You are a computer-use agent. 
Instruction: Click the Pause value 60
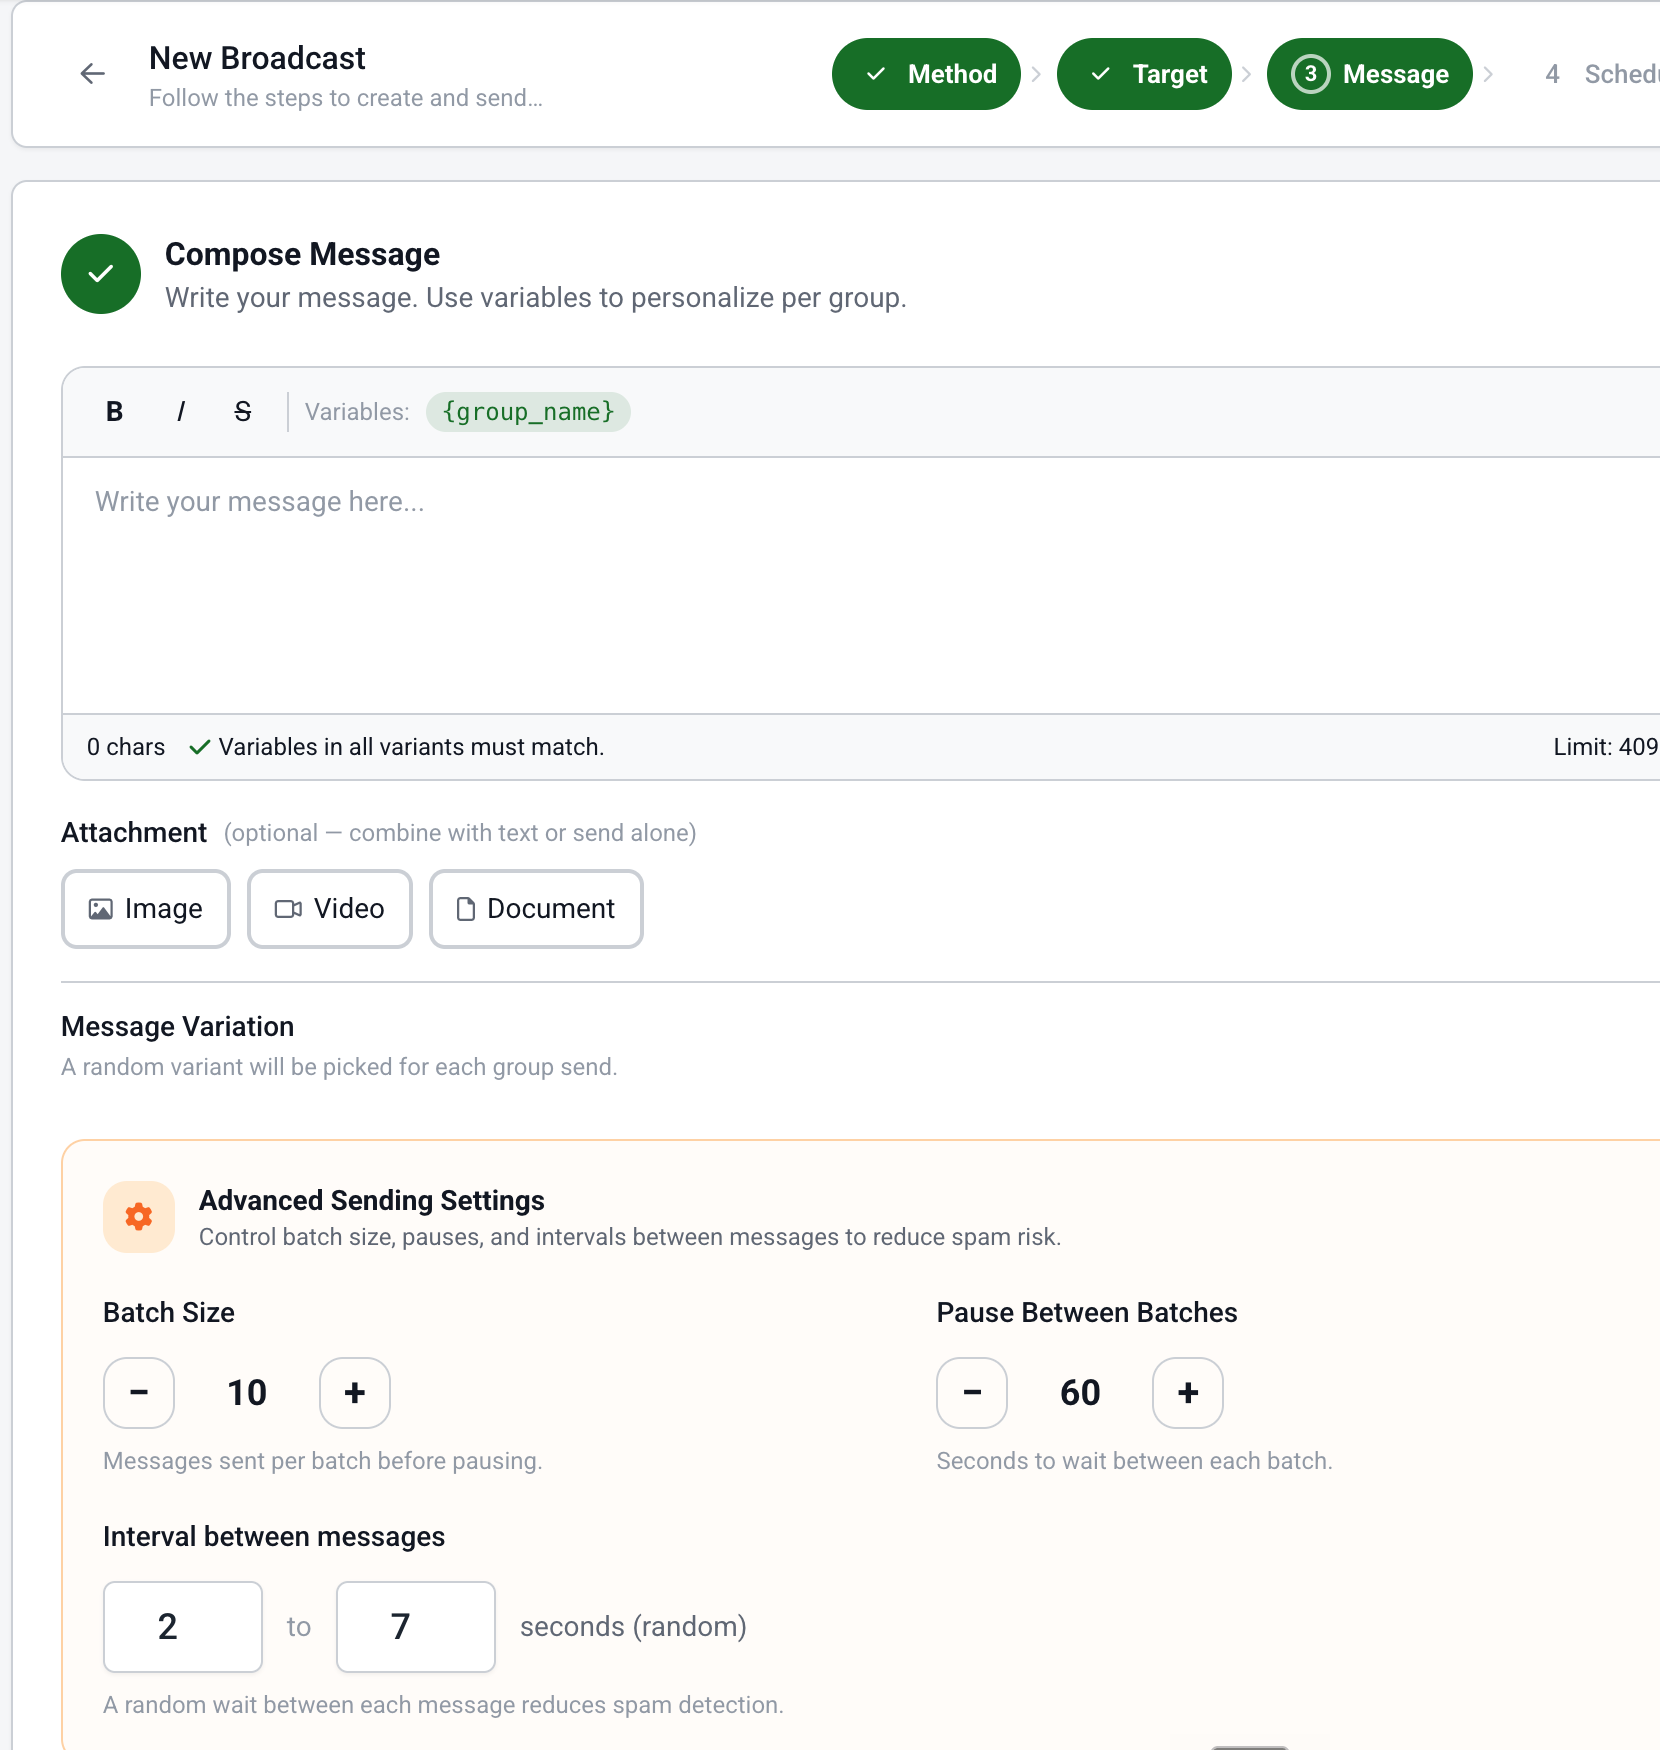(1080, 1393)
